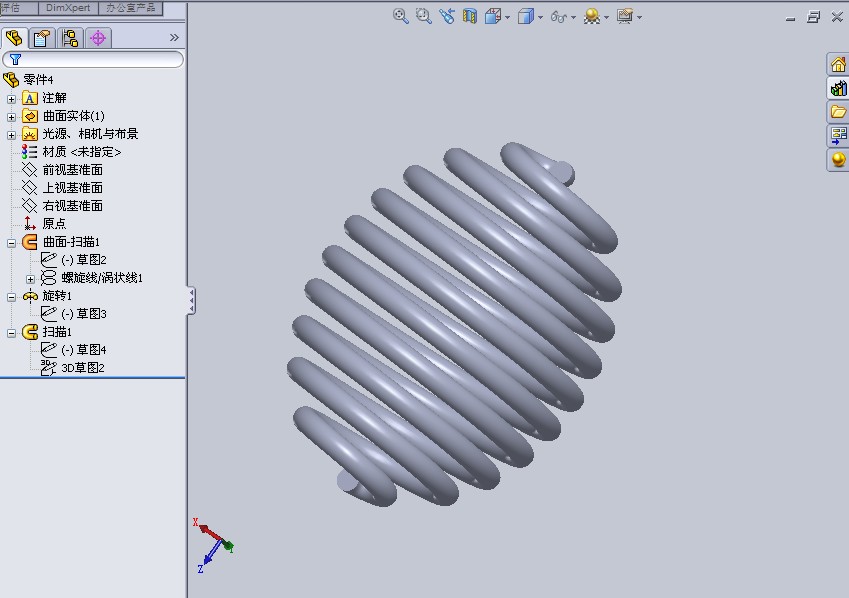Click the spring model in viewport

tap(455, 325)
